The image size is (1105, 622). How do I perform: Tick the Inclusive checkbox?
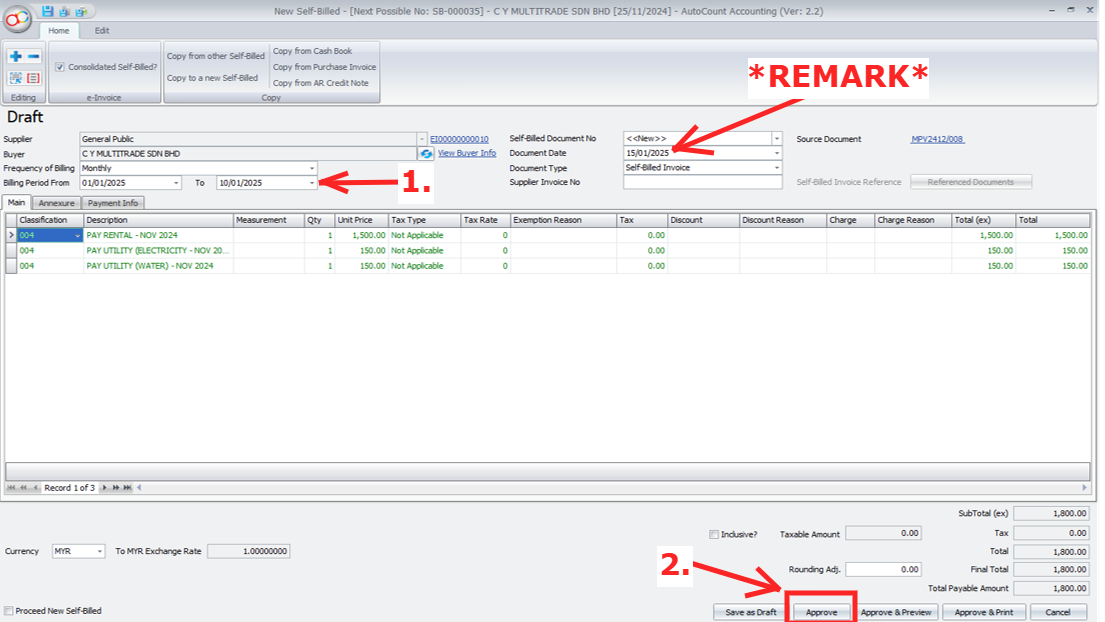click(713, 534)
